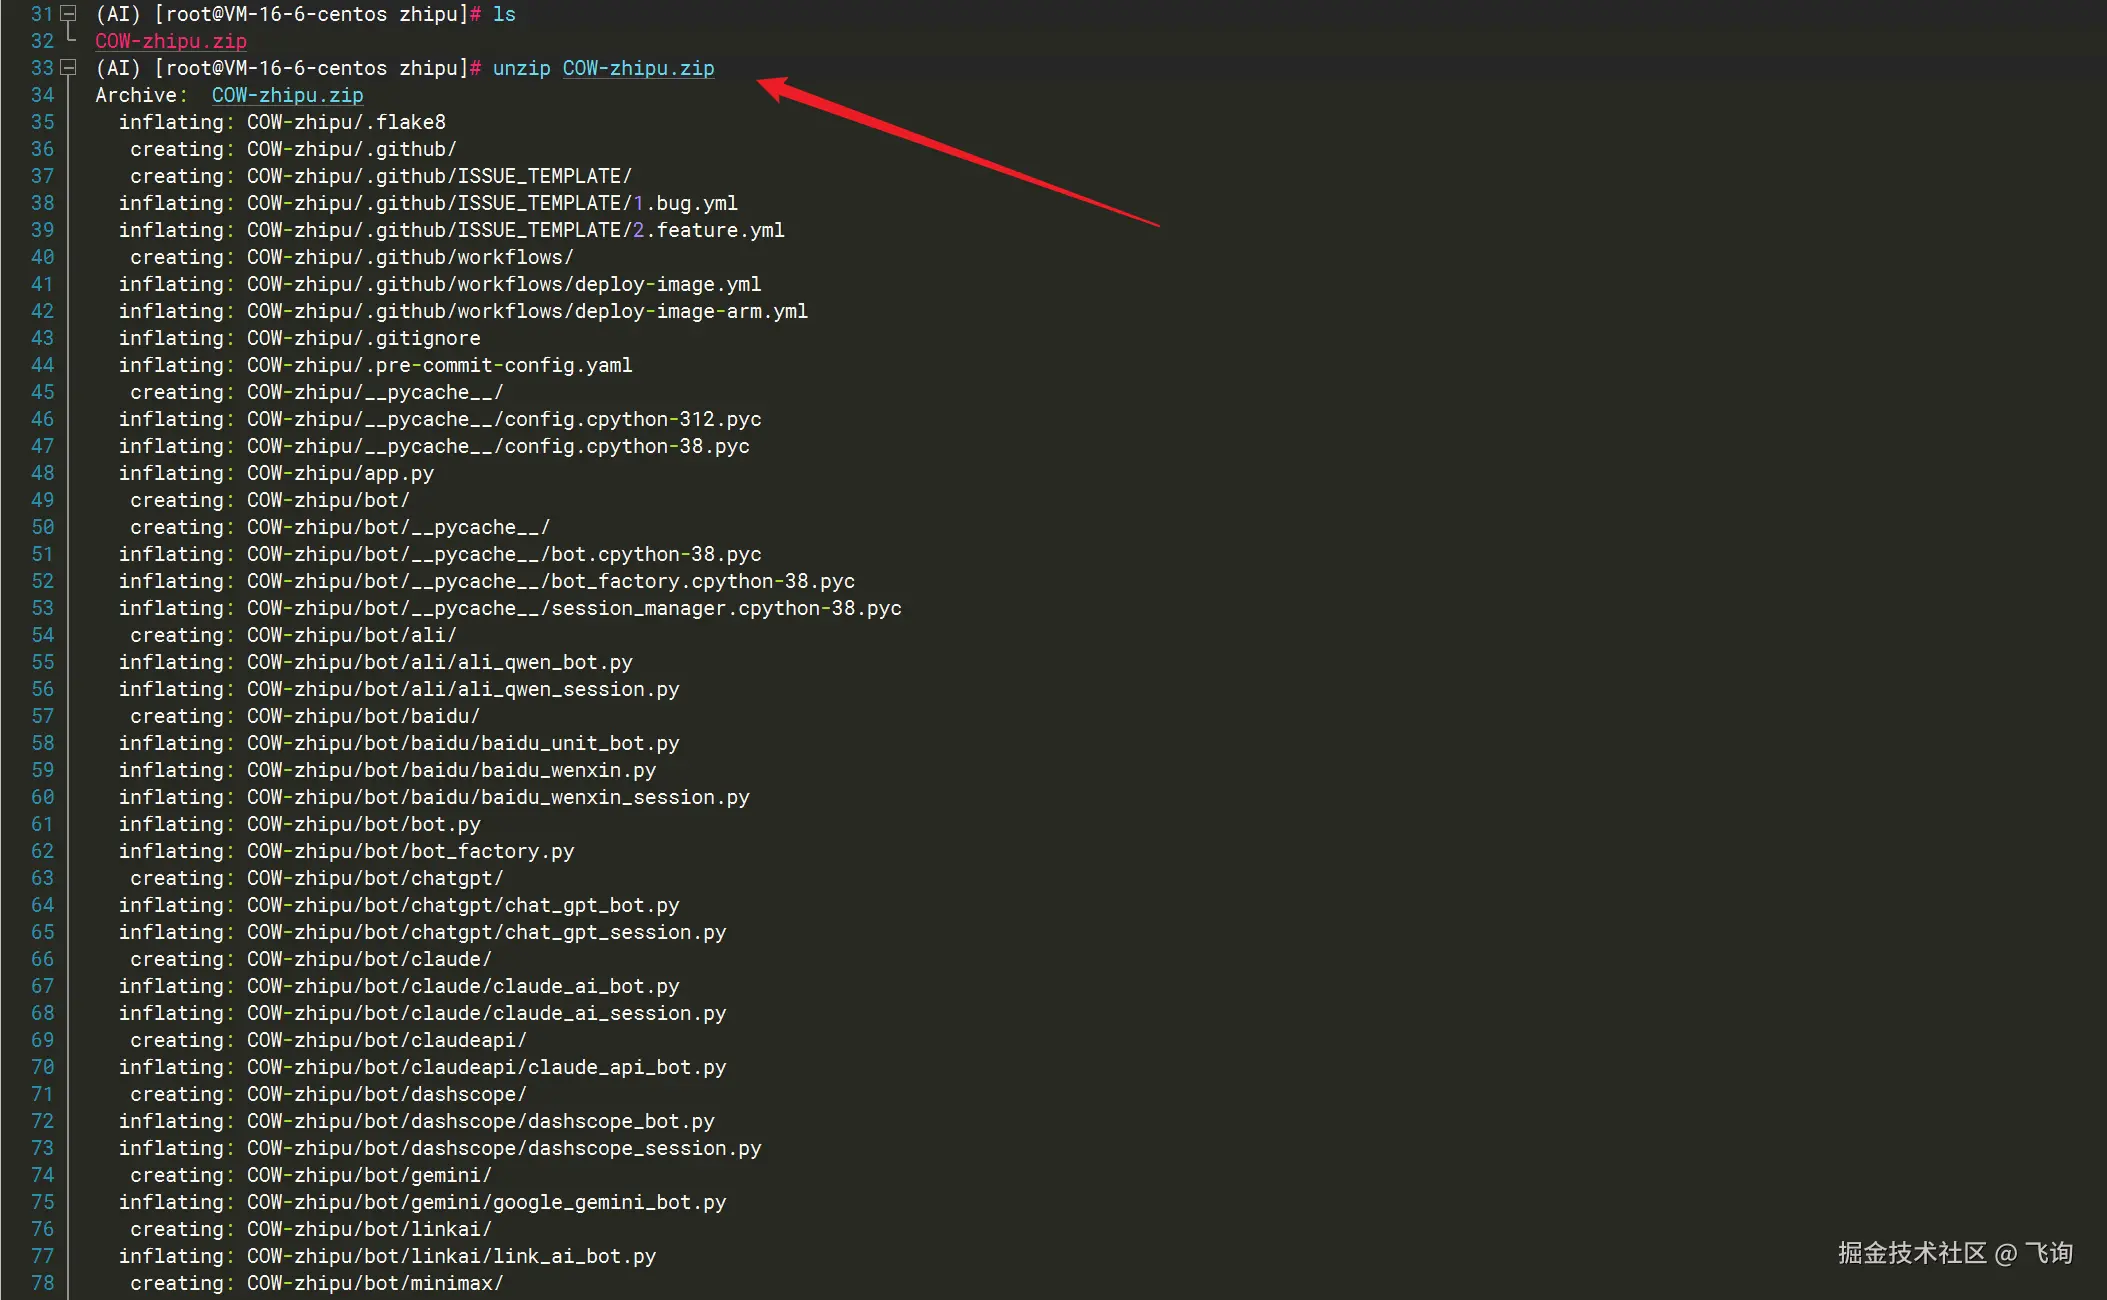Click the 'ls' command text on line 31

pyautogui.click(x=504, y=14)
